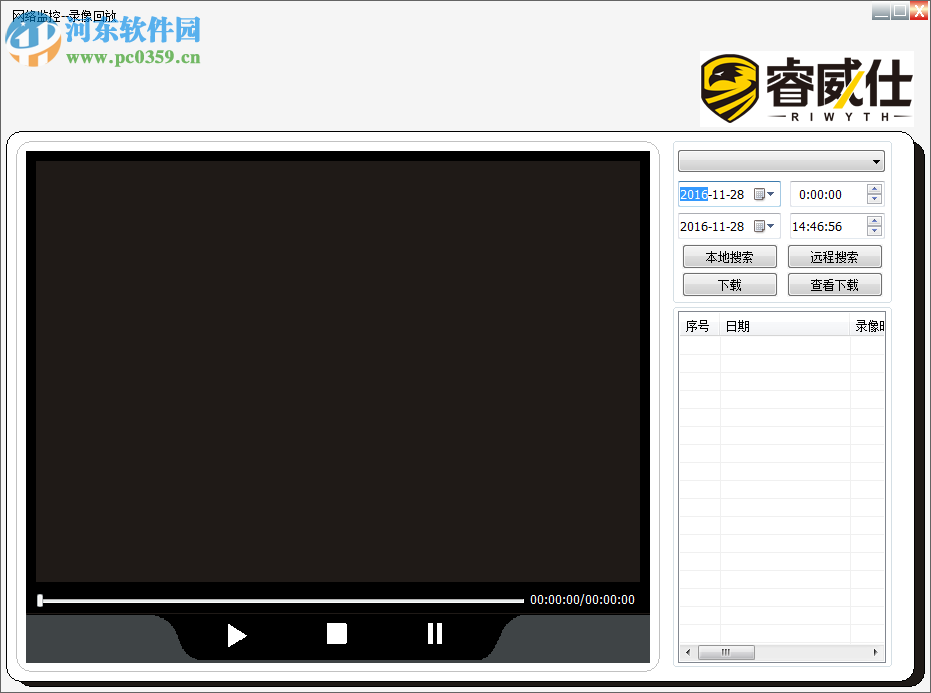The image size is (931, 693).
Task: Open calendar picker for the start date 2016-11-28
Action: pos(757,193)
